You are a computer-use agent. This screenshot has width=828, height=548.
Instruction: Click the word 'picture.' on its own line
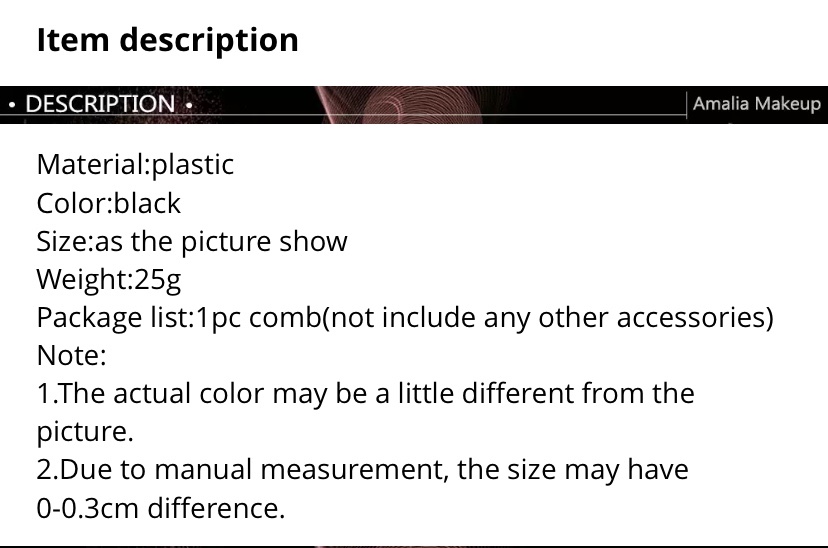pyautogui.click(x=85, y=432)
